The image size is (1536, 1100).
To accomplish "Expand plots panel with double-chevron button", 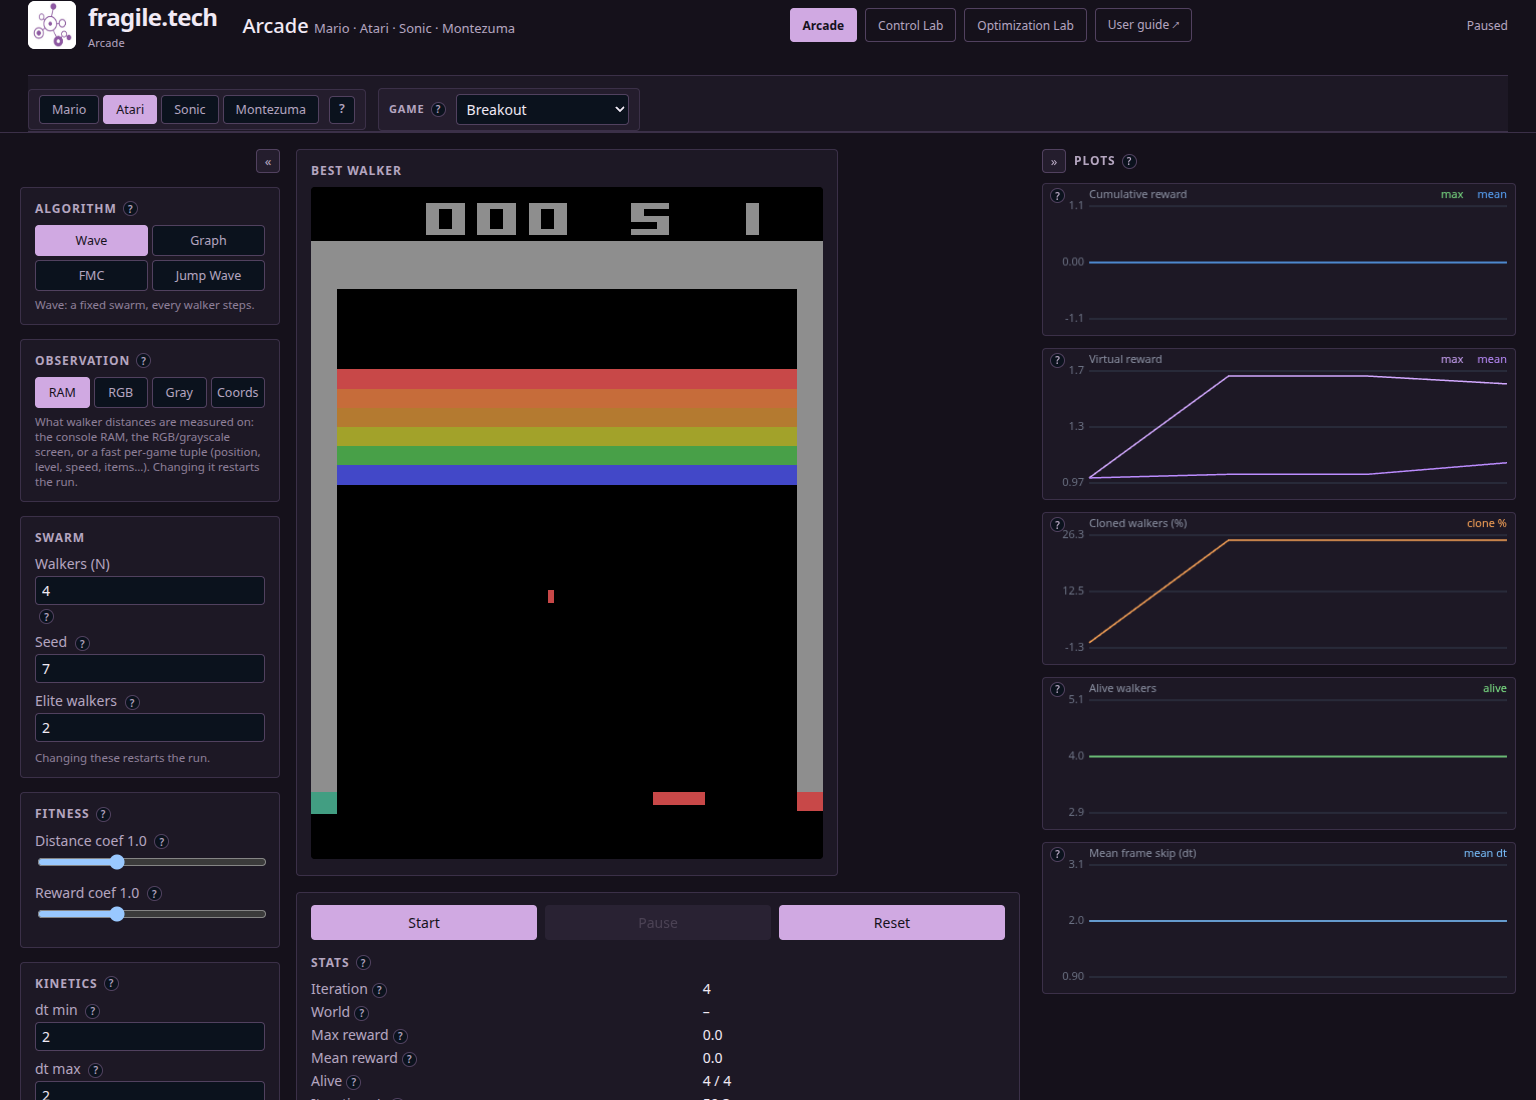I will click(x=1054, y=161).
